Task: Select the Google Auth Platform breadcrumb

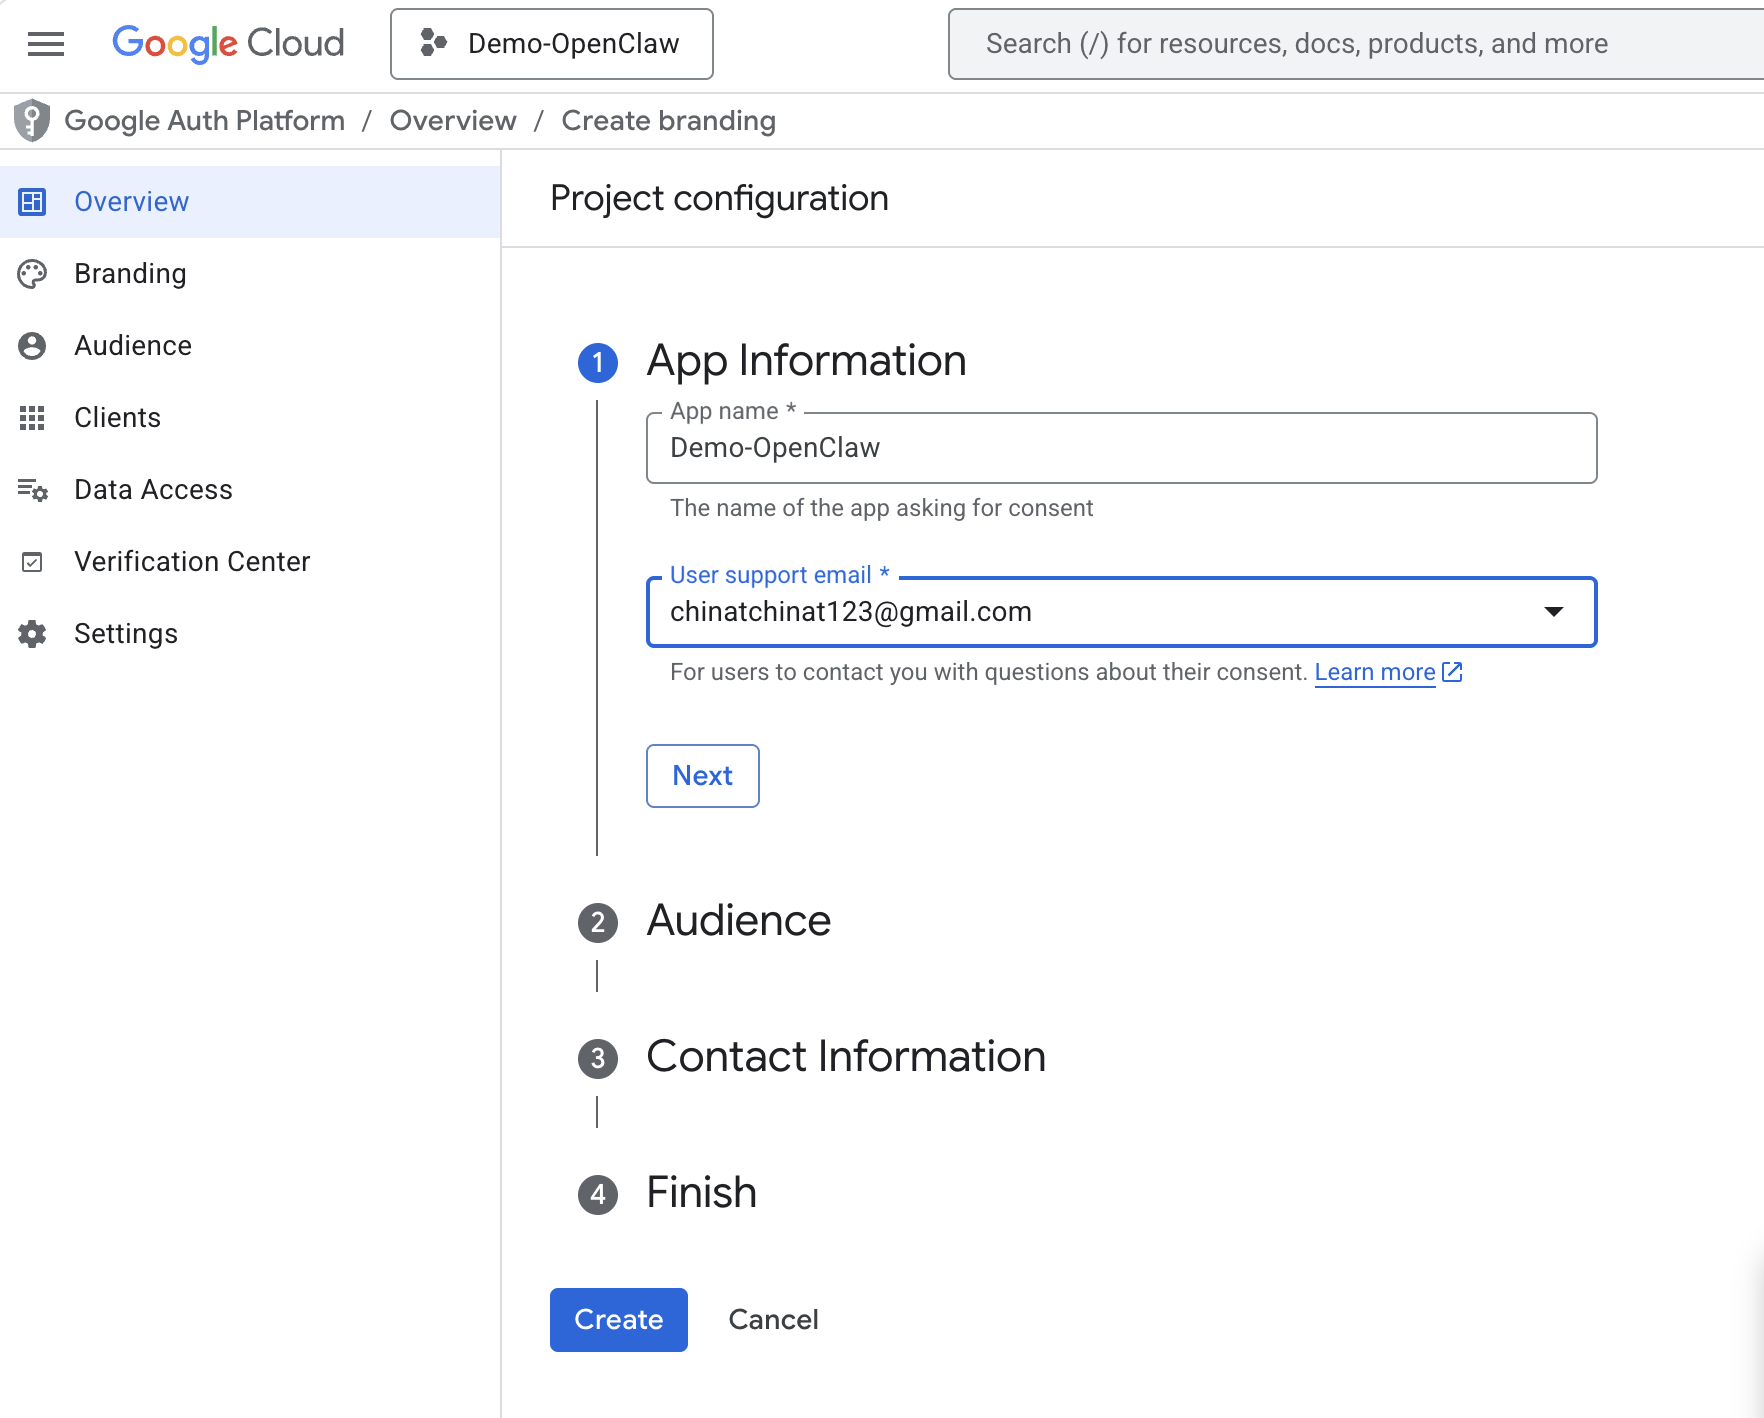Action: point(205,120)
